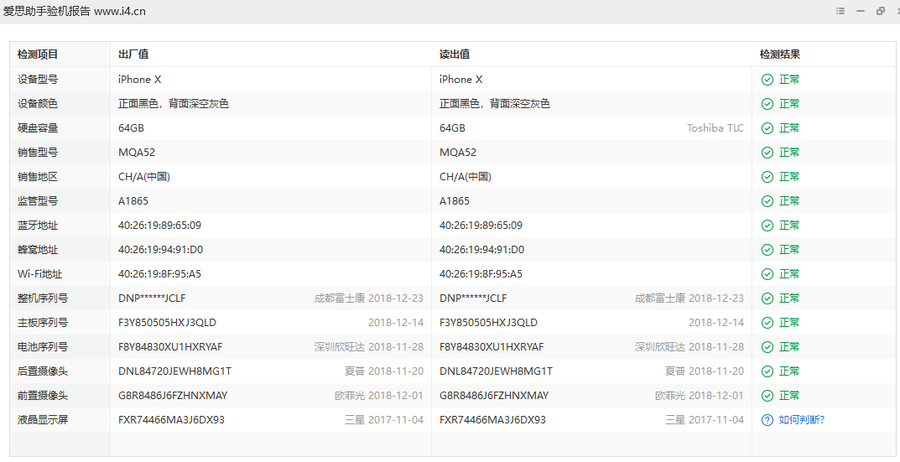Click the green check icon for 电池序列号
Screen dimensions: 900x462
click(767, 347)
